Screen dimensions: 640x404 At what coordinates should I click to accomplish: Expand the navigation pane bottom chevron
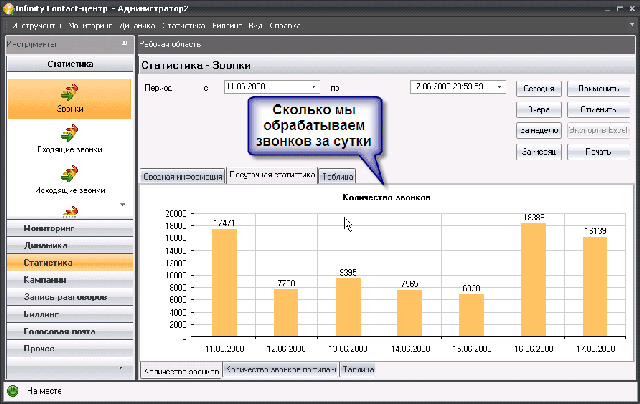point(121,368)
